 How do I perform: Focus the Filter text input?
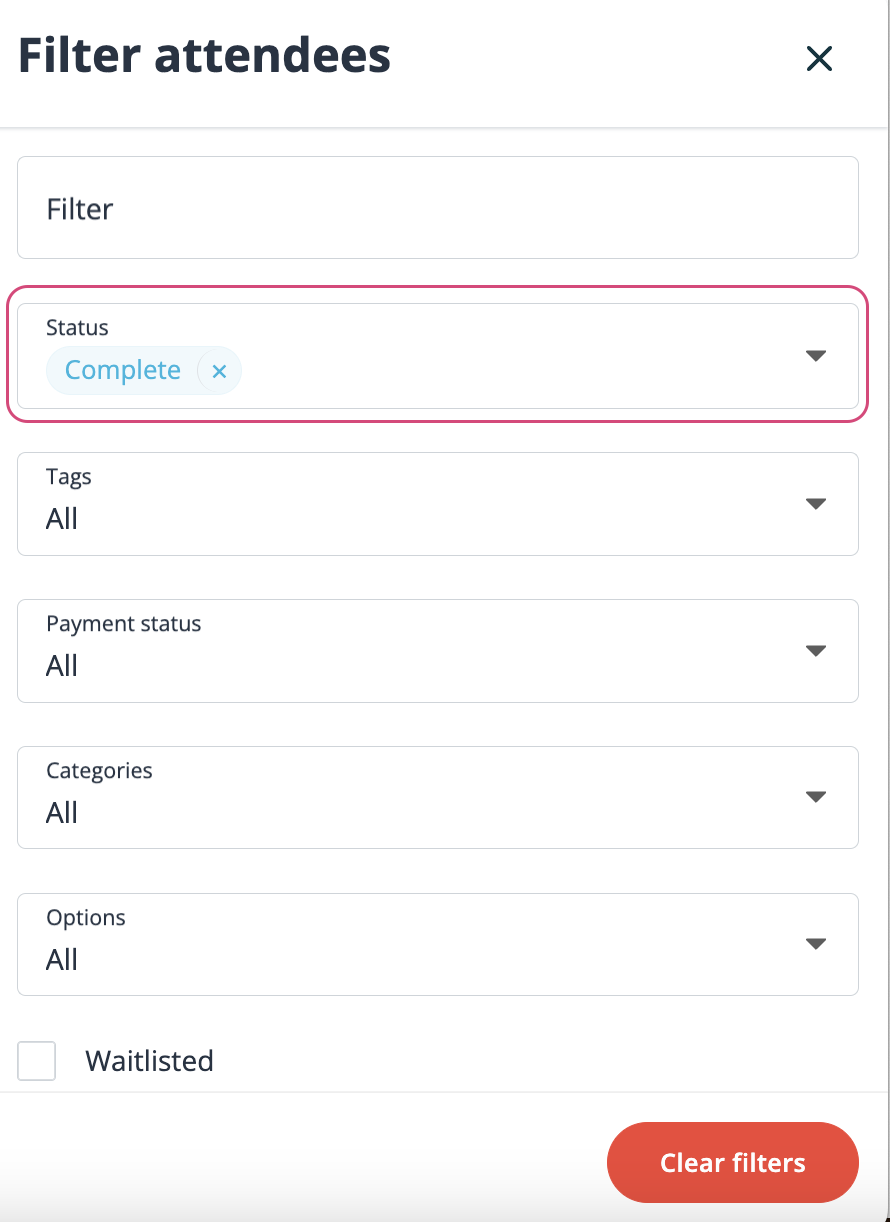tap(437, 208)
